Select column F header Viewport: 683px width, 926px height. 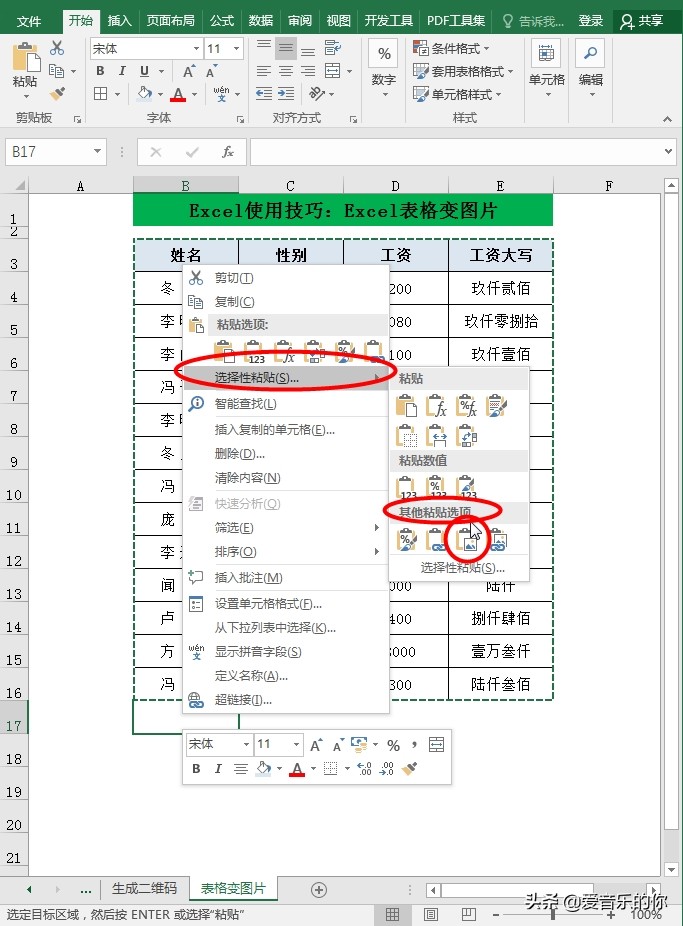[608, 186]
